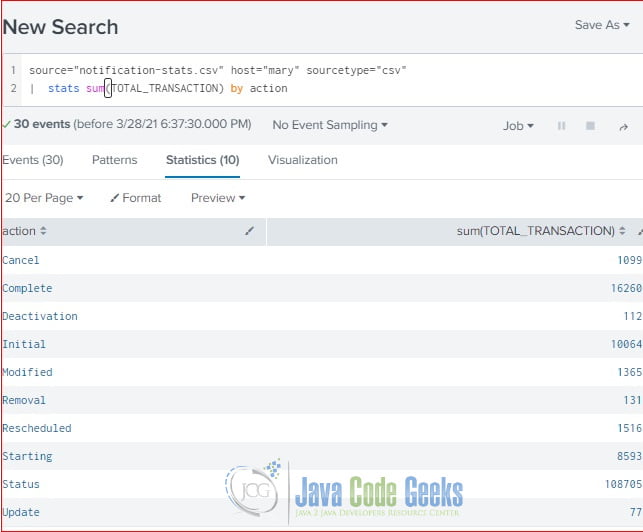Change the 20 Per Page setting
The image size is (643, 532).
44,198
